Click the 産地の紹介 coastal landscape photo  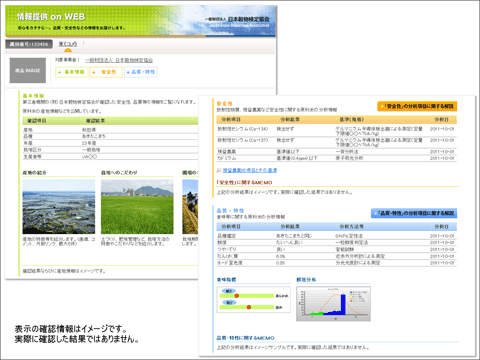coord(59,207)
